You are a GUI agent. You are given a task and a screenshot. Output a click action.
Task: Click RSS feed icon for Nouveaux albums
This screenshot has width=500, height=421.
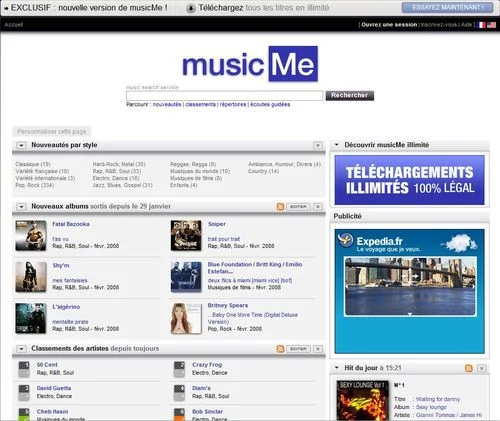[x=280, y=207]
